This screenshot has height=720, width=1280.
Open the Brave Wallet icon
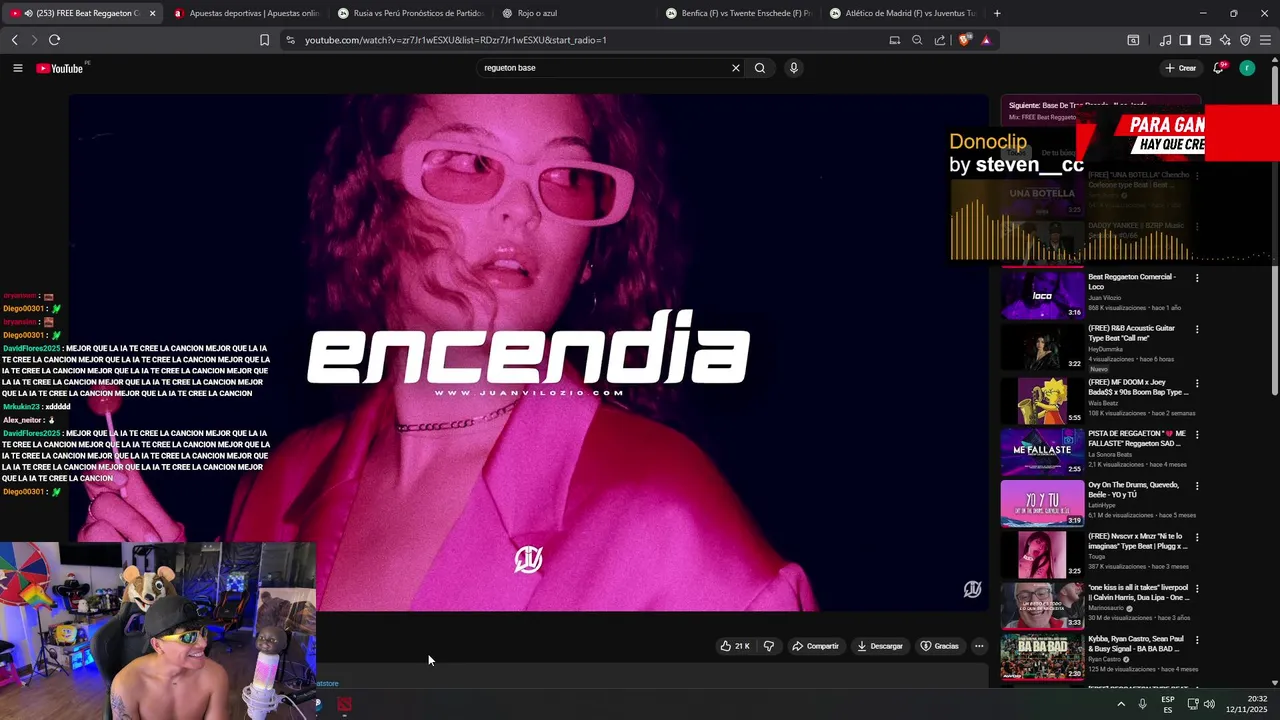[1205, 40]
